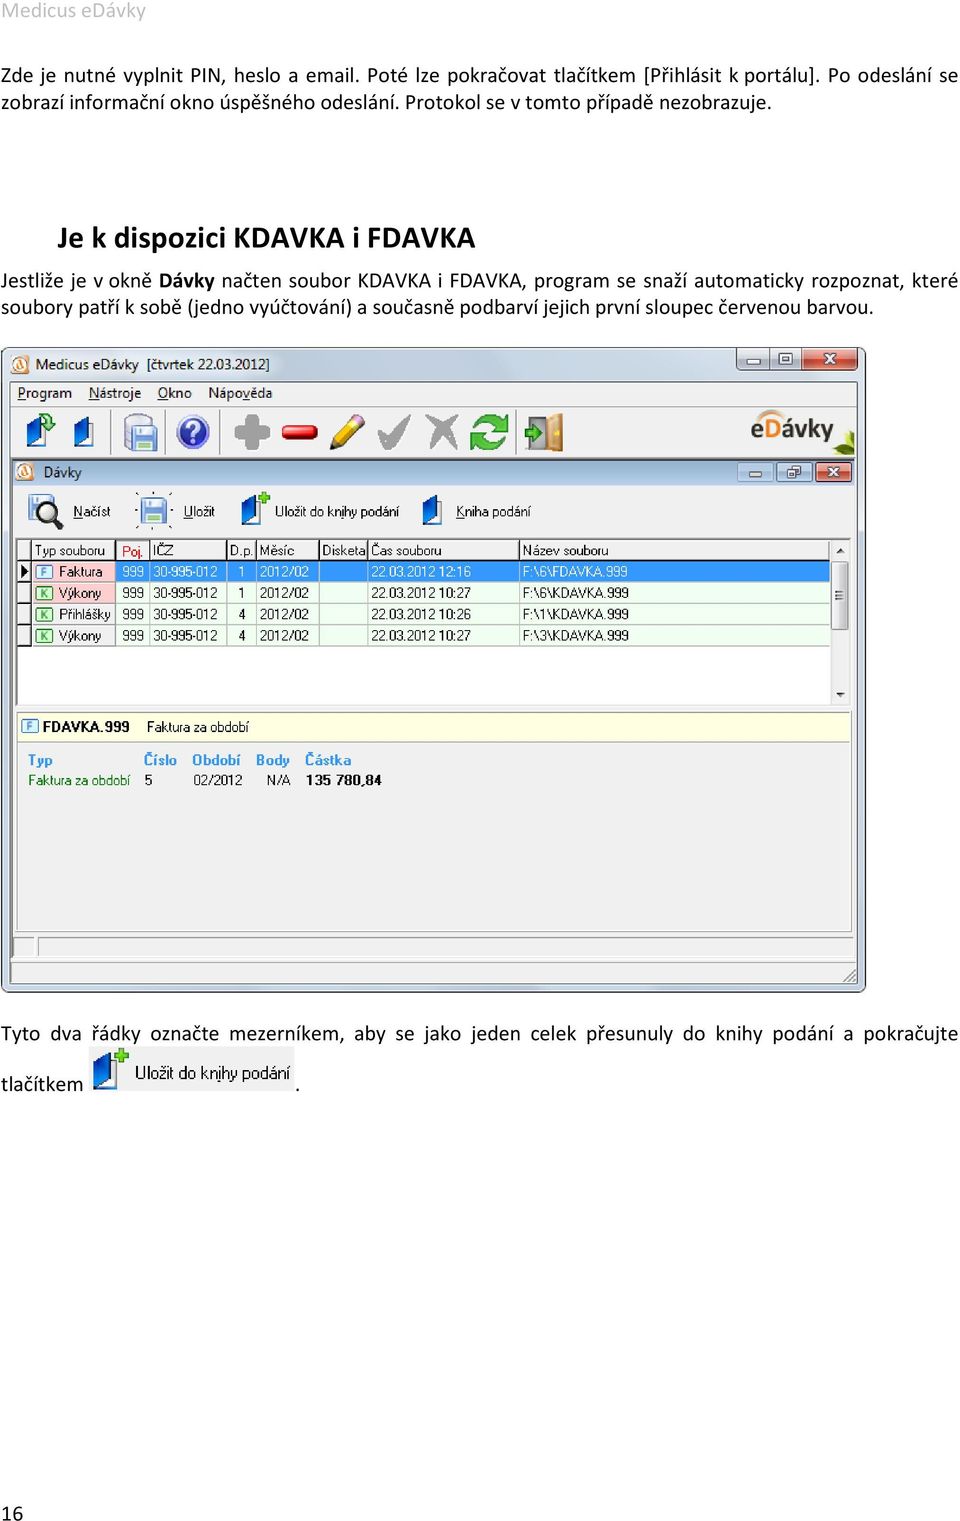Viewport: 960px width, 1521px height.
Task: Click the Body heading in the detail pane
Action: 273,760
